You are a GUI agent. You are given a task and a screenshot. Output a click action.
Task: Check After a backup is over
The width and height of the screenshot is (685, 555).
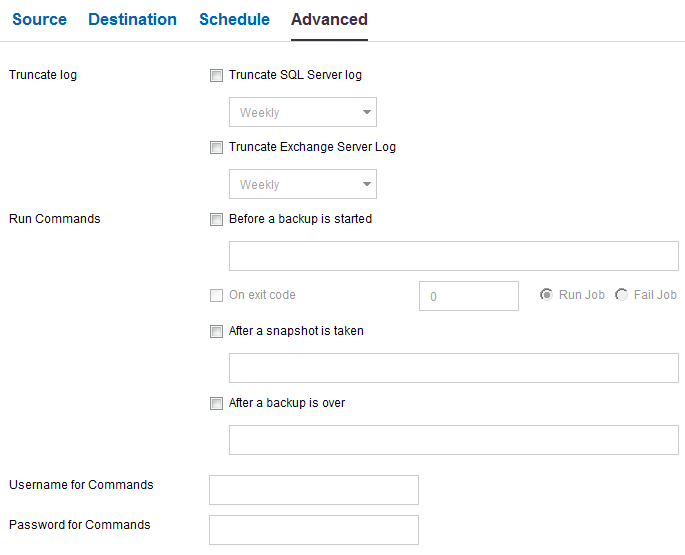[x=216, y=403]
